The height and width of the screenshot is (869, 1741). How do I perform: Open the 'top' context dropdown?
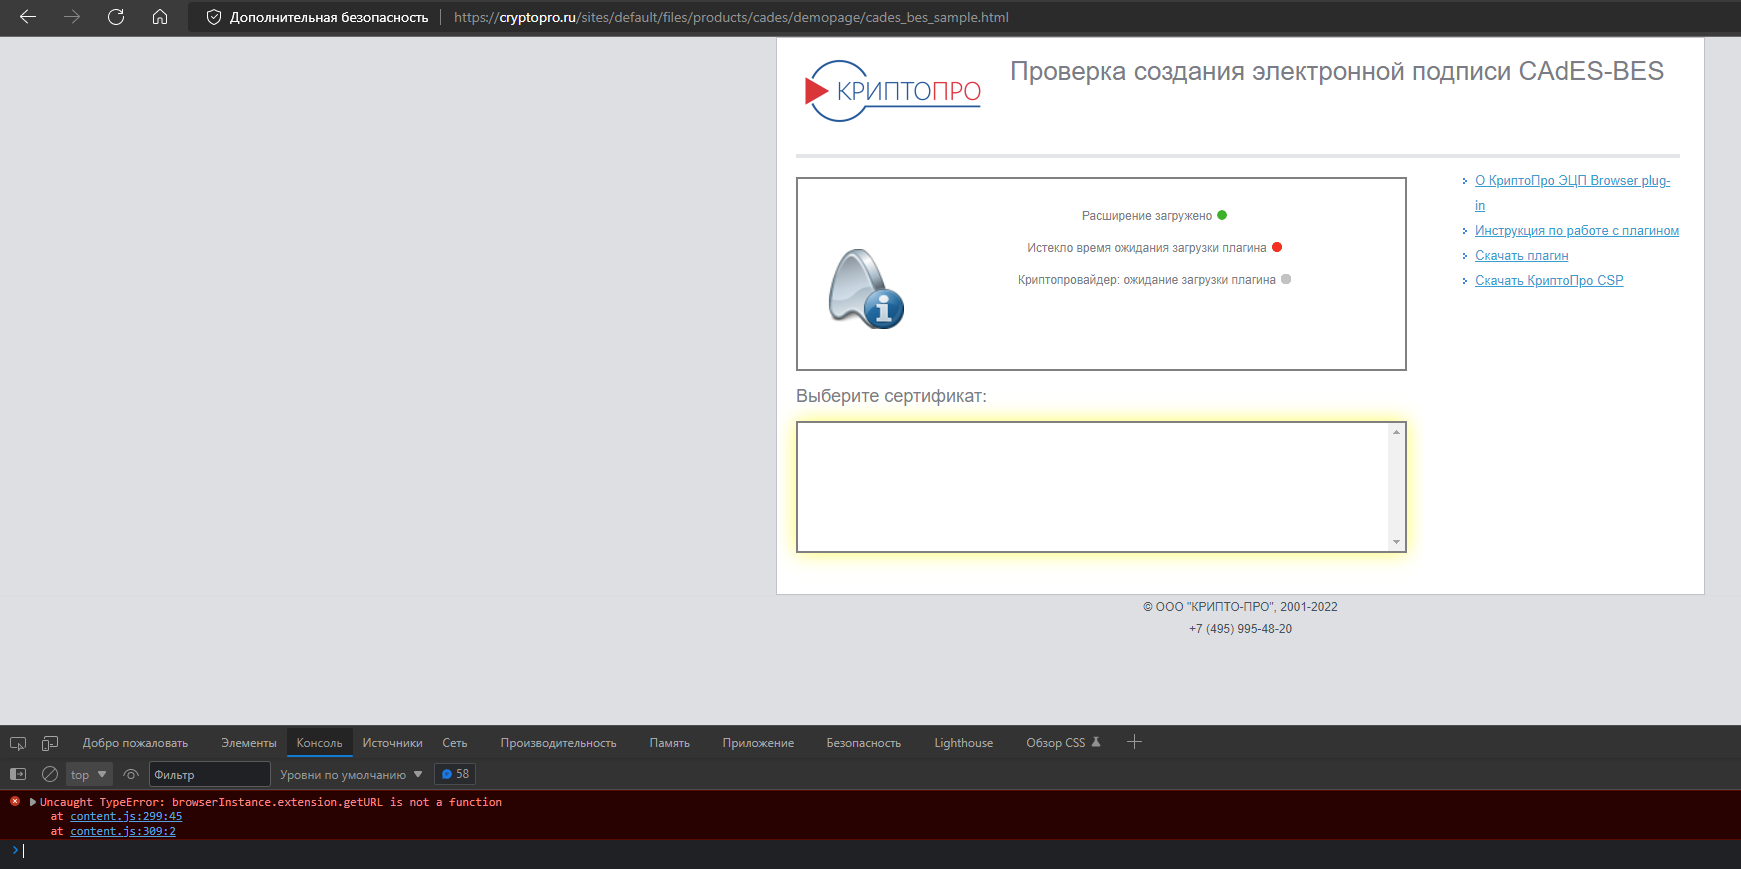click(89, 775)
